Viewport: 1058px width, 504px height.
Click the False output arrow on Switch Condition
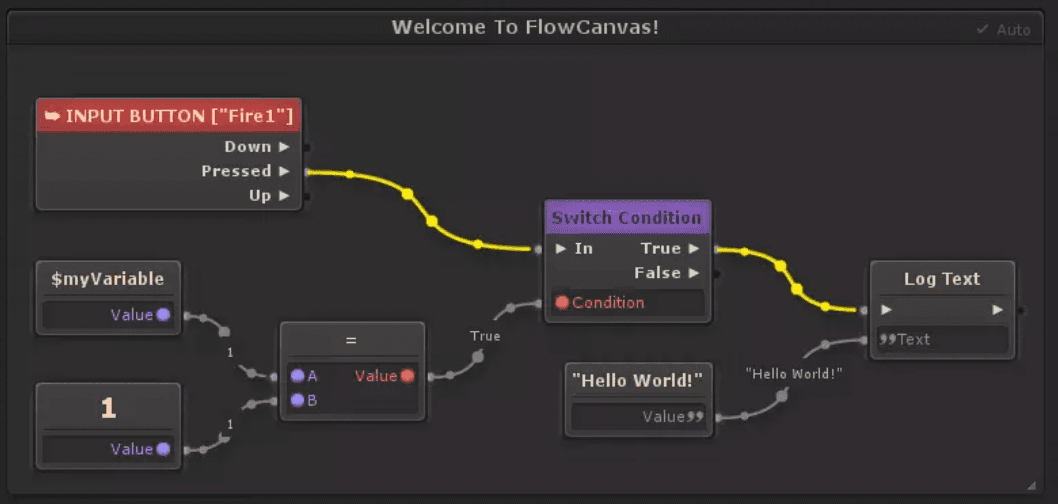point(694,273)
